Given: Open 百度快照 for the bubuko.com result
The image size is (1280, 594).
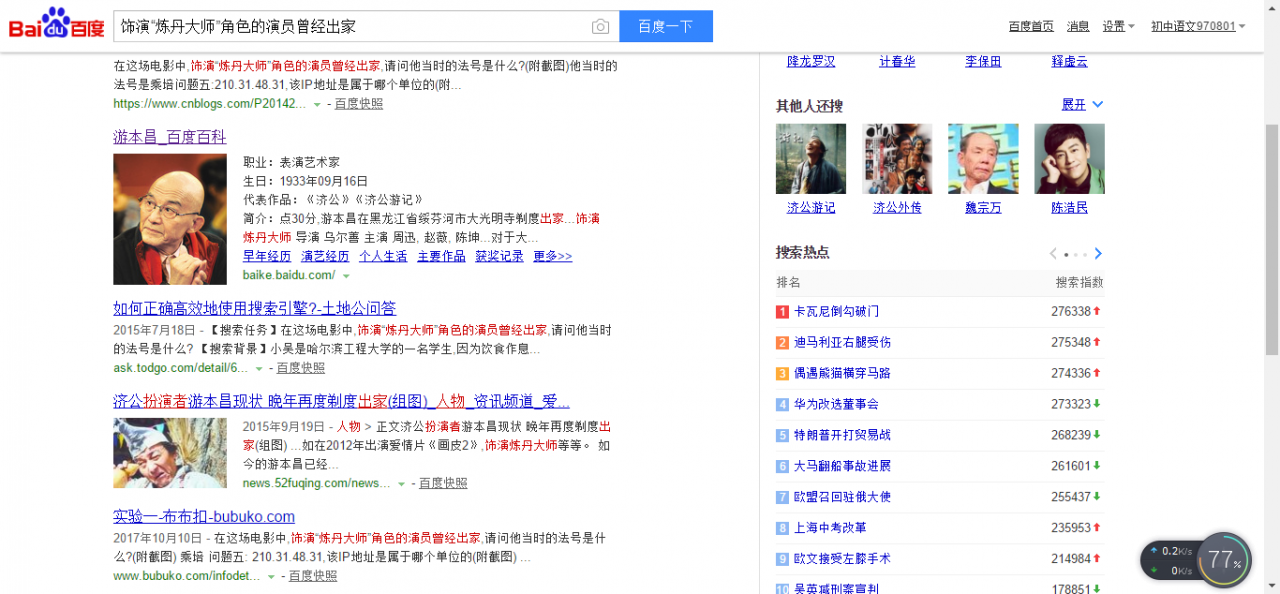Looking at the screenshot, I should pyautogui.click(x=313, y=576).
